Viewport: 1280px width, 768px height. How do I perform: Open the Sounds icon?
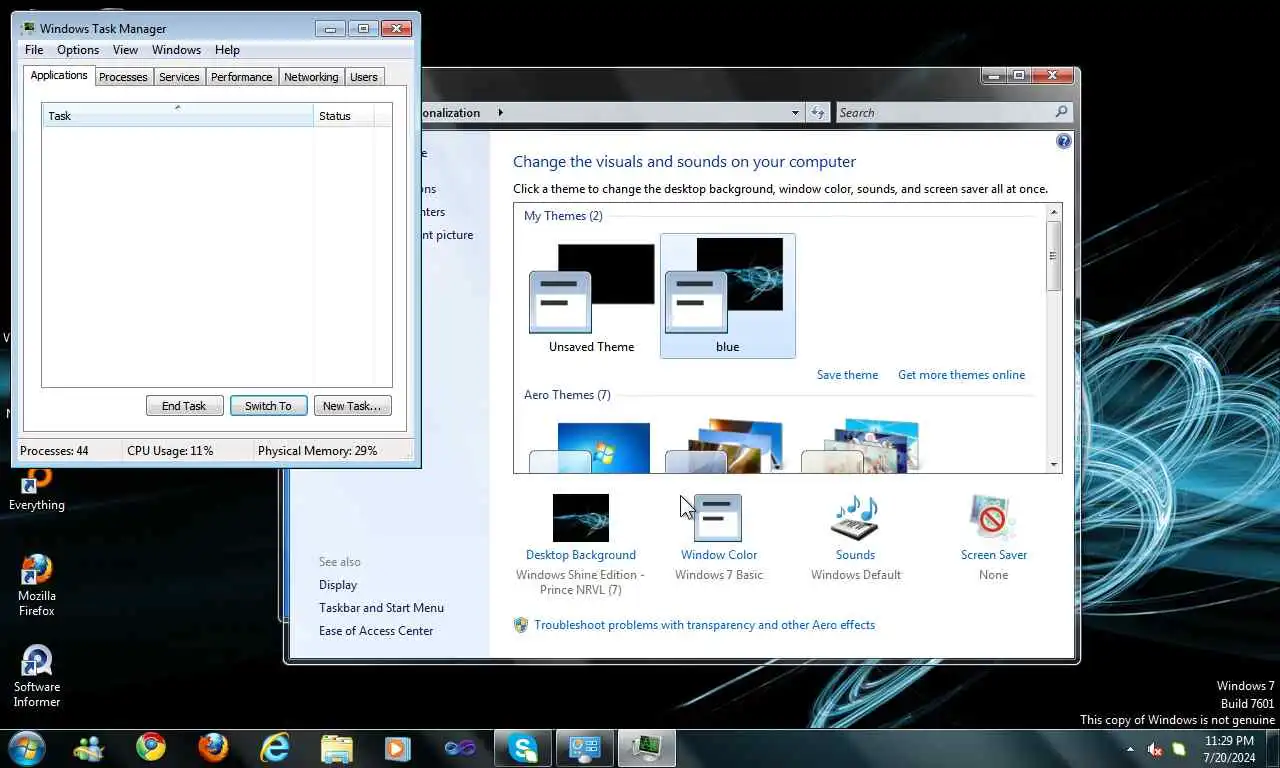pos(855,518)
